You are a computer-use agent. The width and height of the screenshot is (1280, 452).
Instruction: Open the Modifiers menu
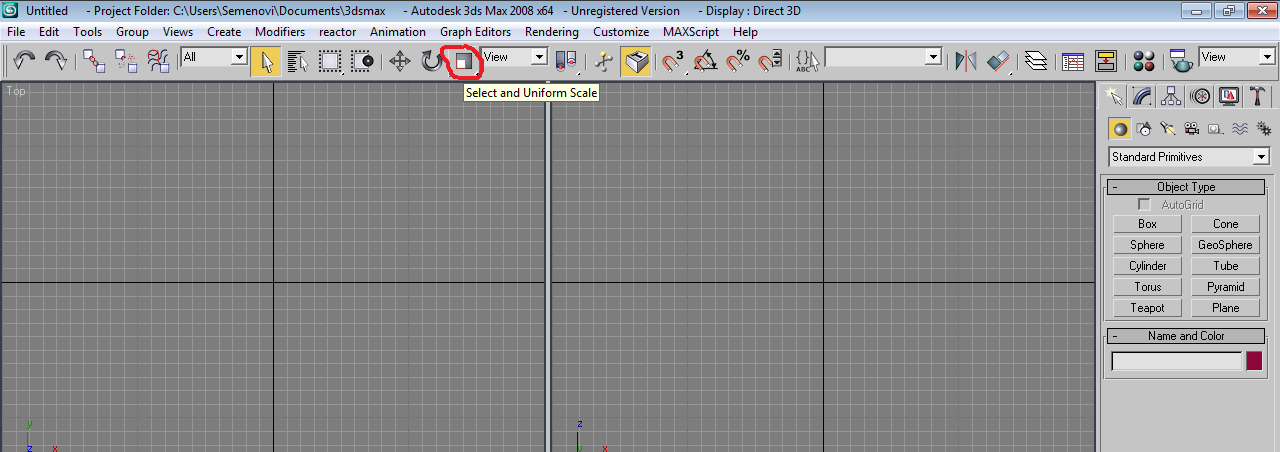pyautogui.click(x=280, y=32)
